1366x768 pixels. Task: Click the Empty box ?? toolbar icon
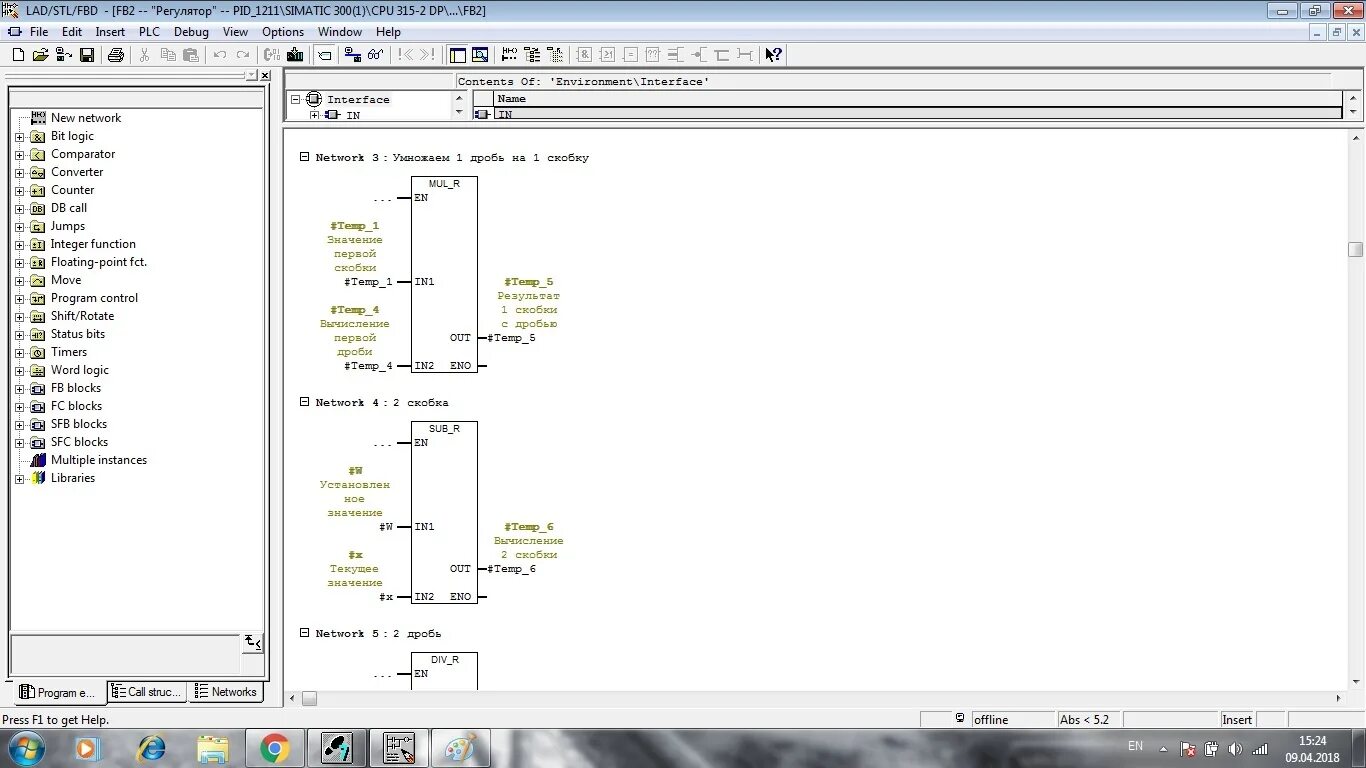tap(653, 55)
